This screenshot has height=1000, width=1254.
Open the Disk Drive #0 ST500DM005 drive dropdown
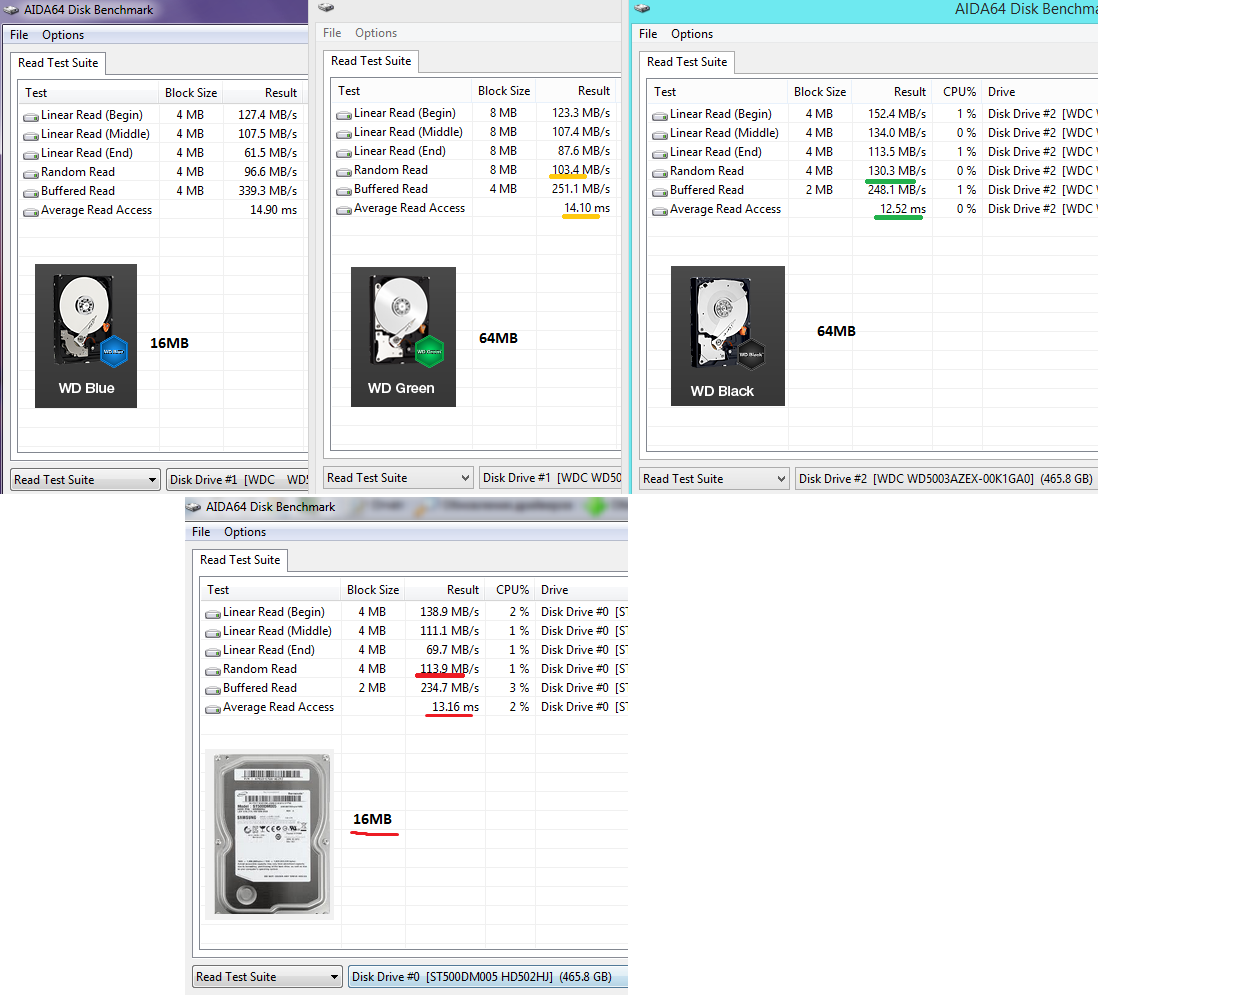click(487, 977)
